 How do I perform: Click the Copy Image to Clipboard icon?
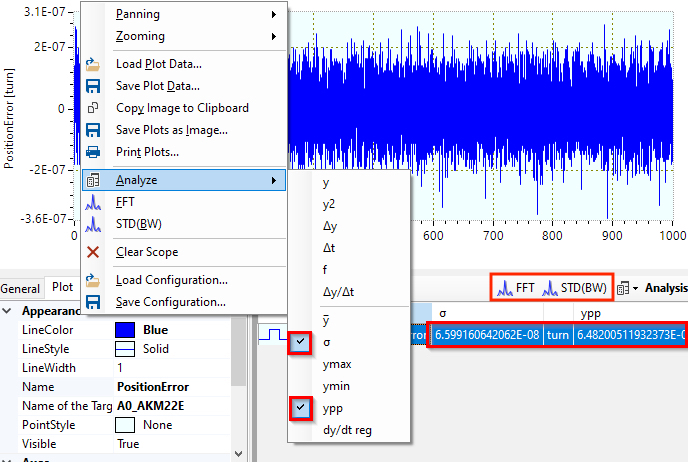(x=93, y=108)
